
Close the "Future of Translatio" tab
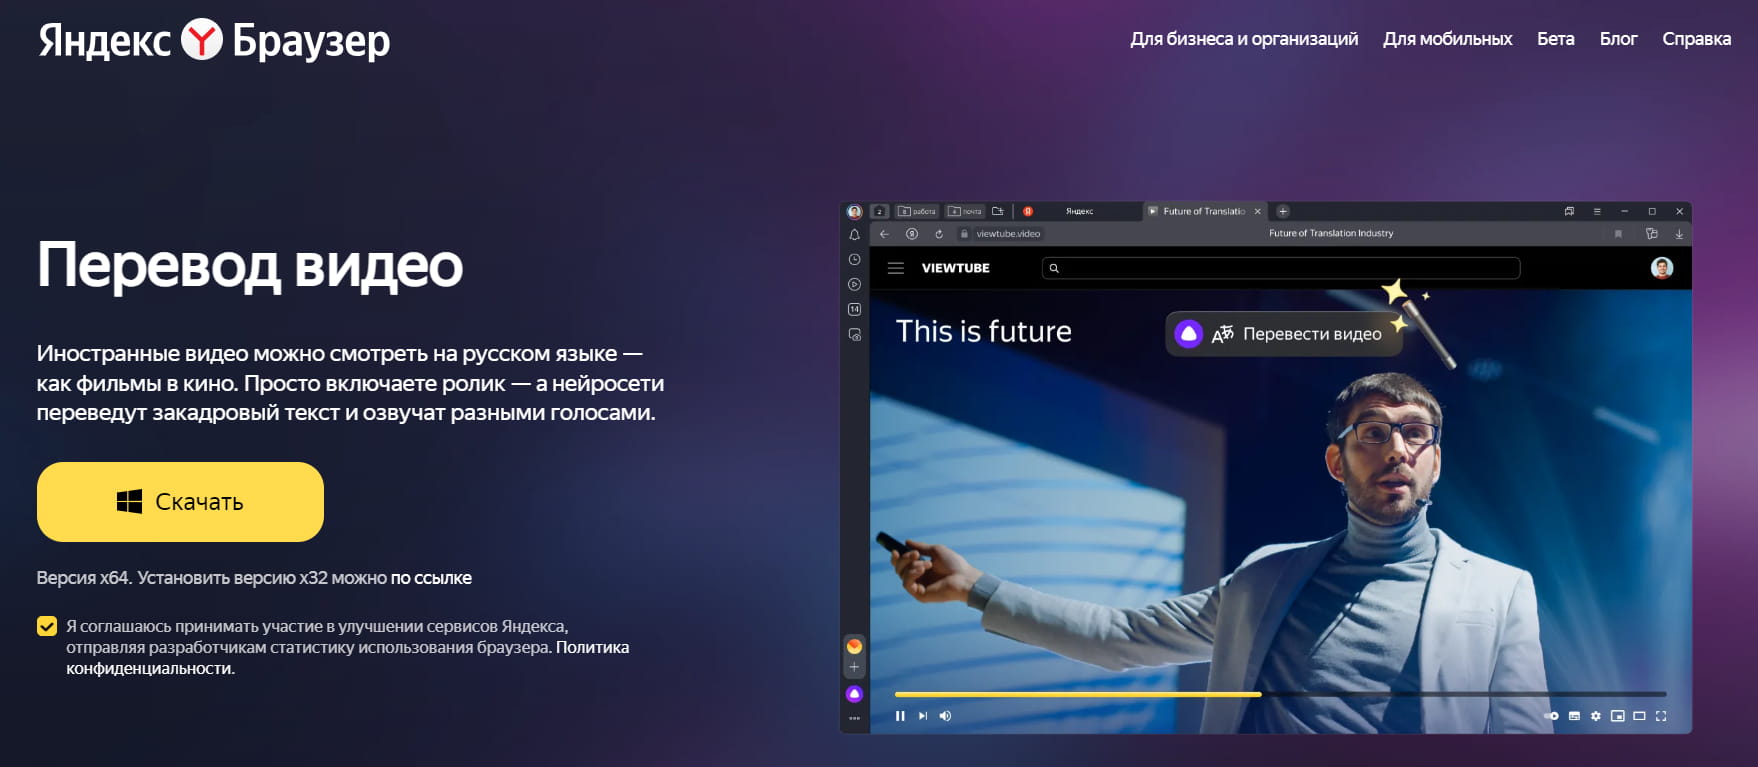pos(1258,211)
